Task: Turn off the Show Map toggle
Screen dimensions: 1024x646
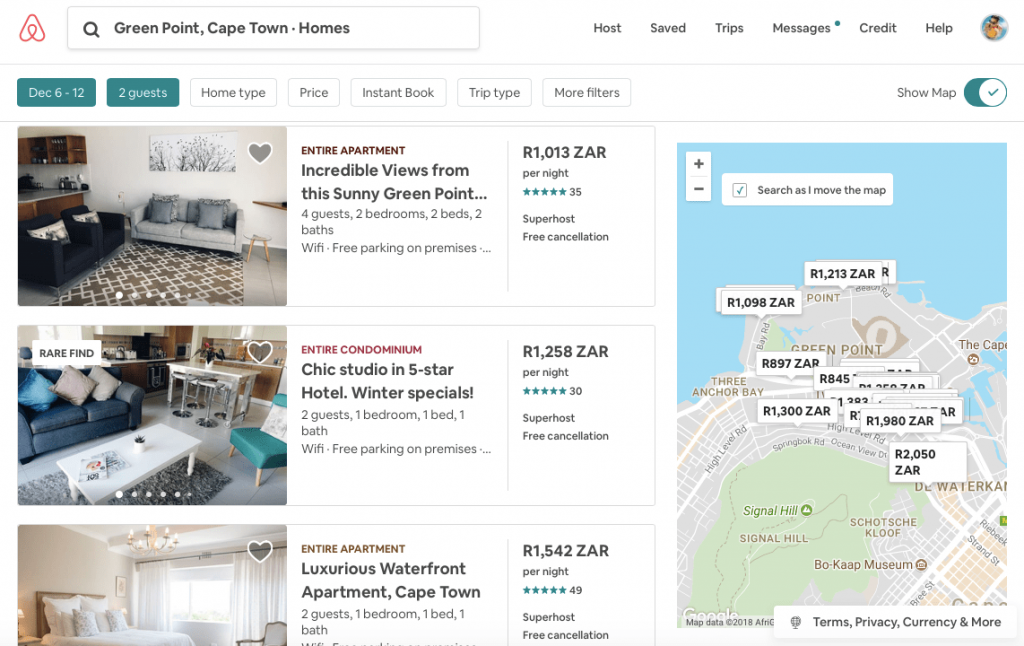Action: pyautogui.click(x=985, y=92)
